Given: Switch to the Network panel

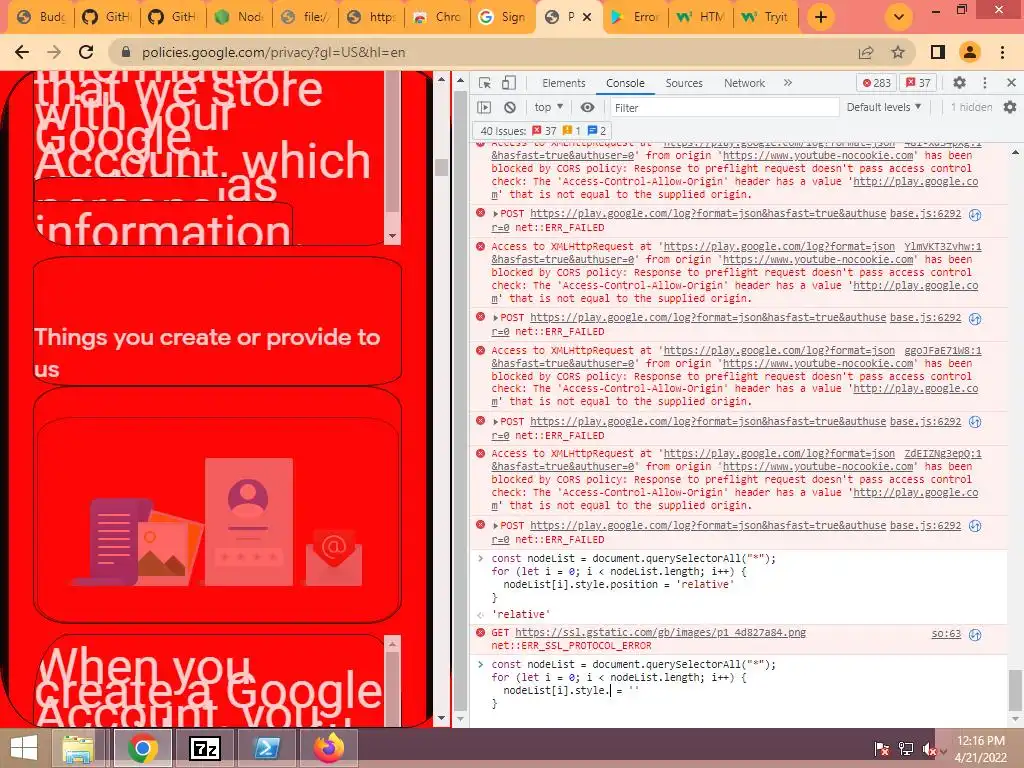Looking at the screenshot, I should point(744,83).
